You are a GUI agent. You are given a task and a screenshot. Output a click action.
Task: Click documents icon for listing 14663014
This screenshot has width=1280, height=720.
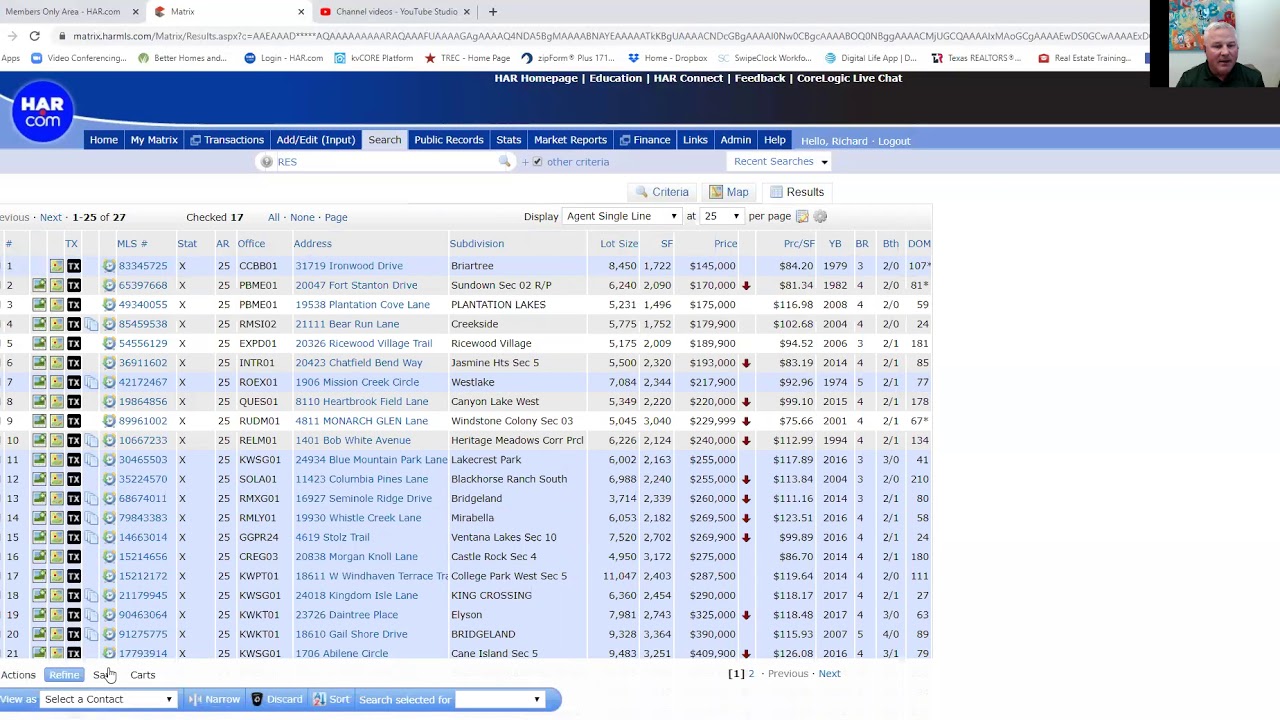(x=91, y=537)
